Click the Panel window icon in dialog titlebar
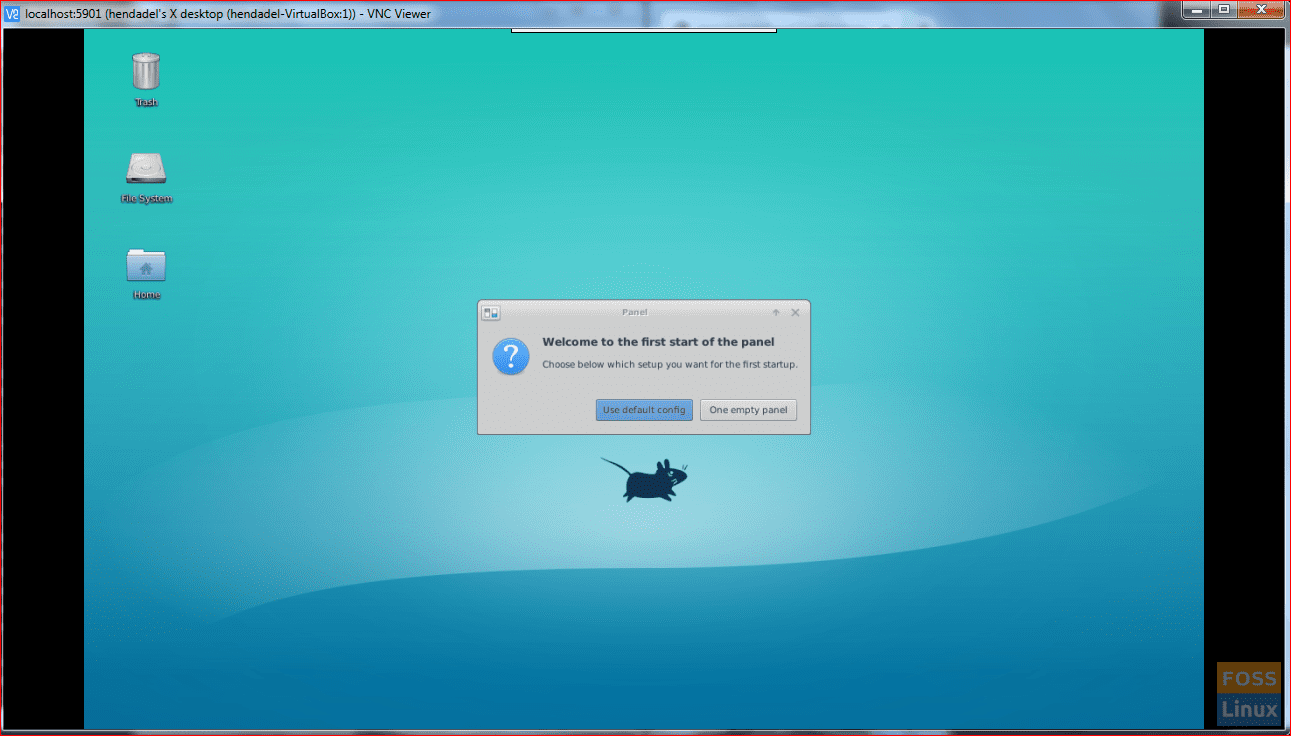Screen dimensions: 1291x736 (x=490, y=312)
